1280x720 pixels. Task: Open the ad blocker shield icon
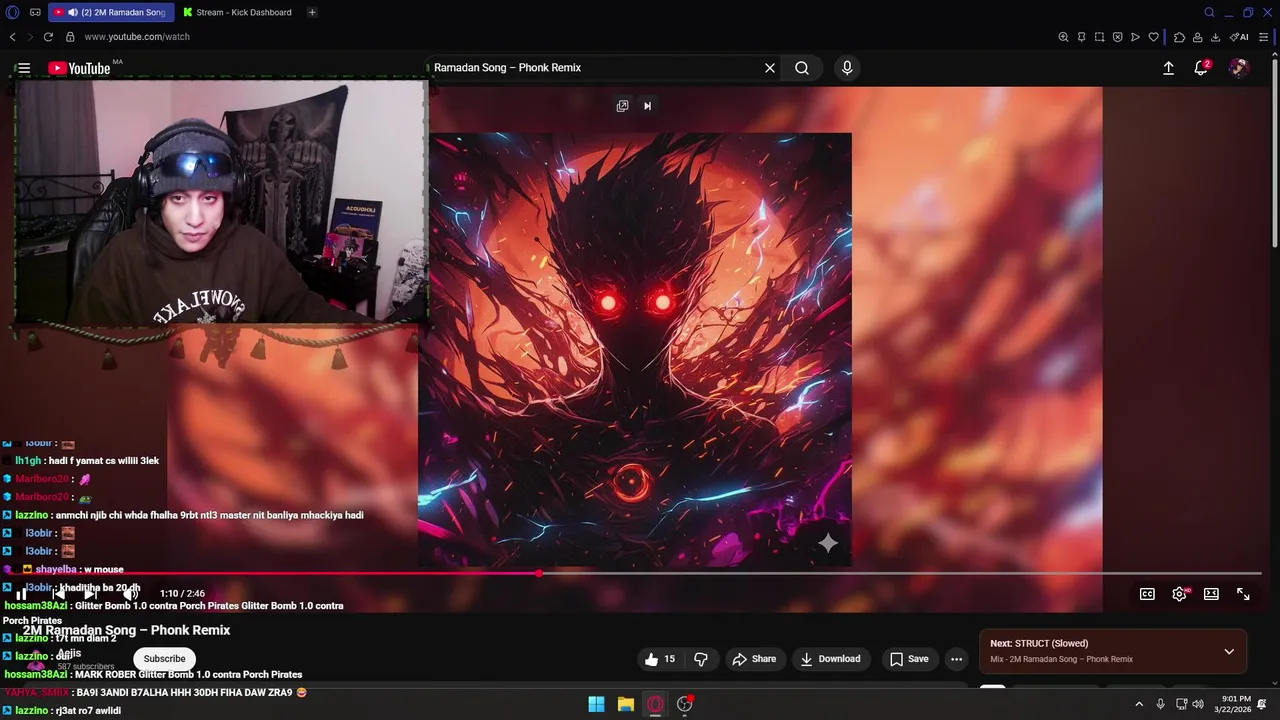pos(1117,37)
